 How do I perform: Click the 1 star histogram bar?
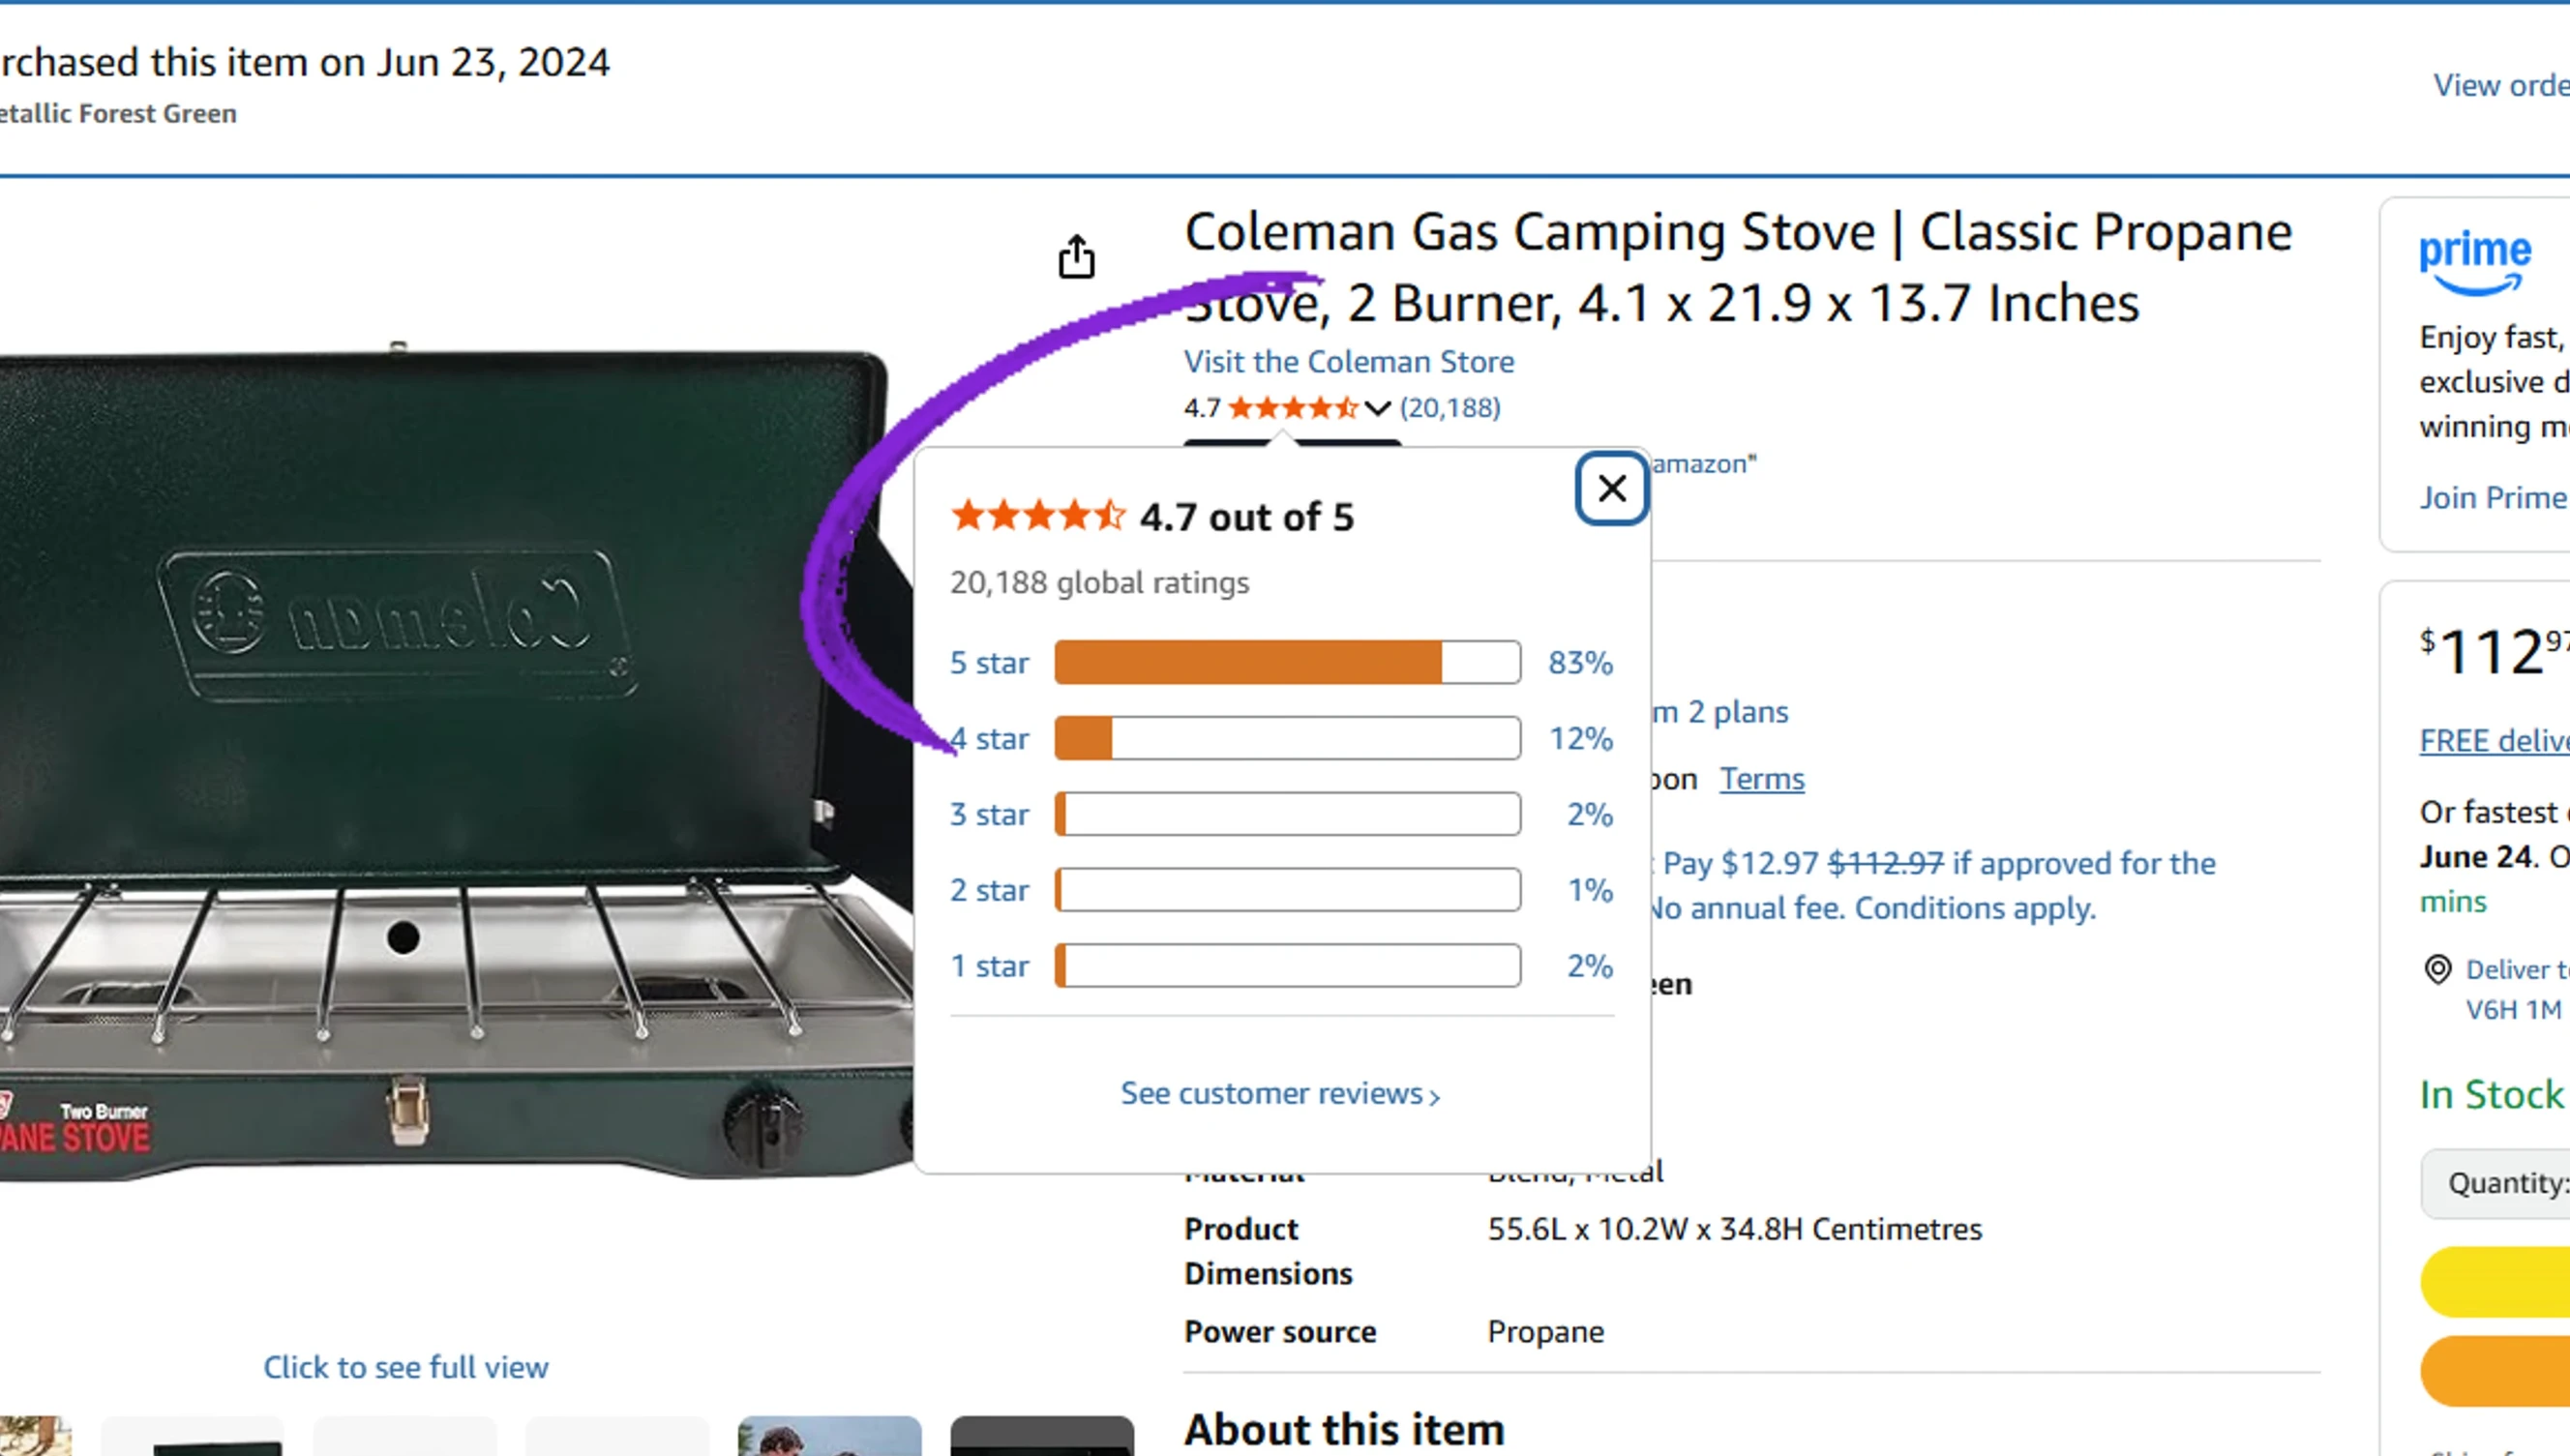coord(1288,966)
